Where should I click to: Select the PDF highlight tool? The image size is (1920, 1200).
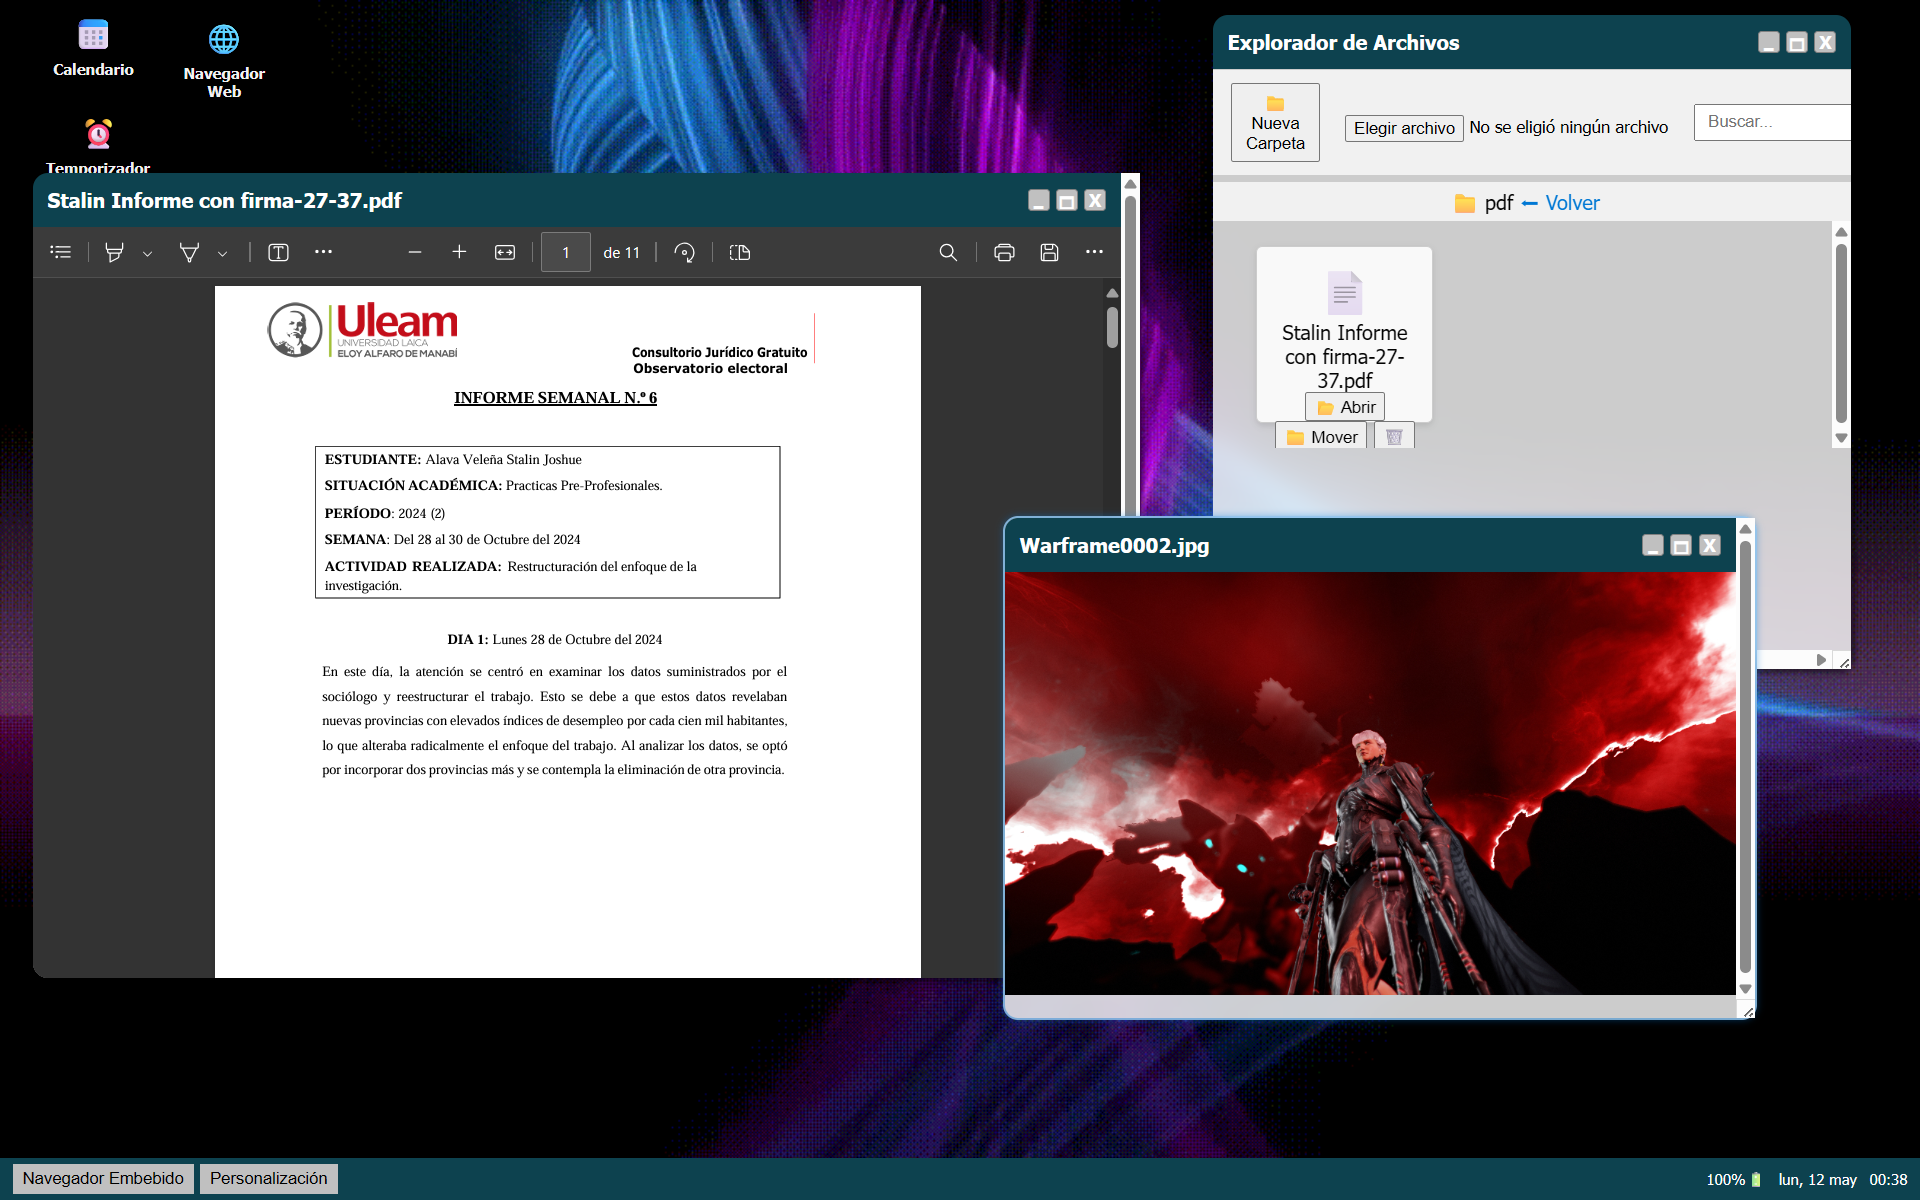click(x=115, y=253)
